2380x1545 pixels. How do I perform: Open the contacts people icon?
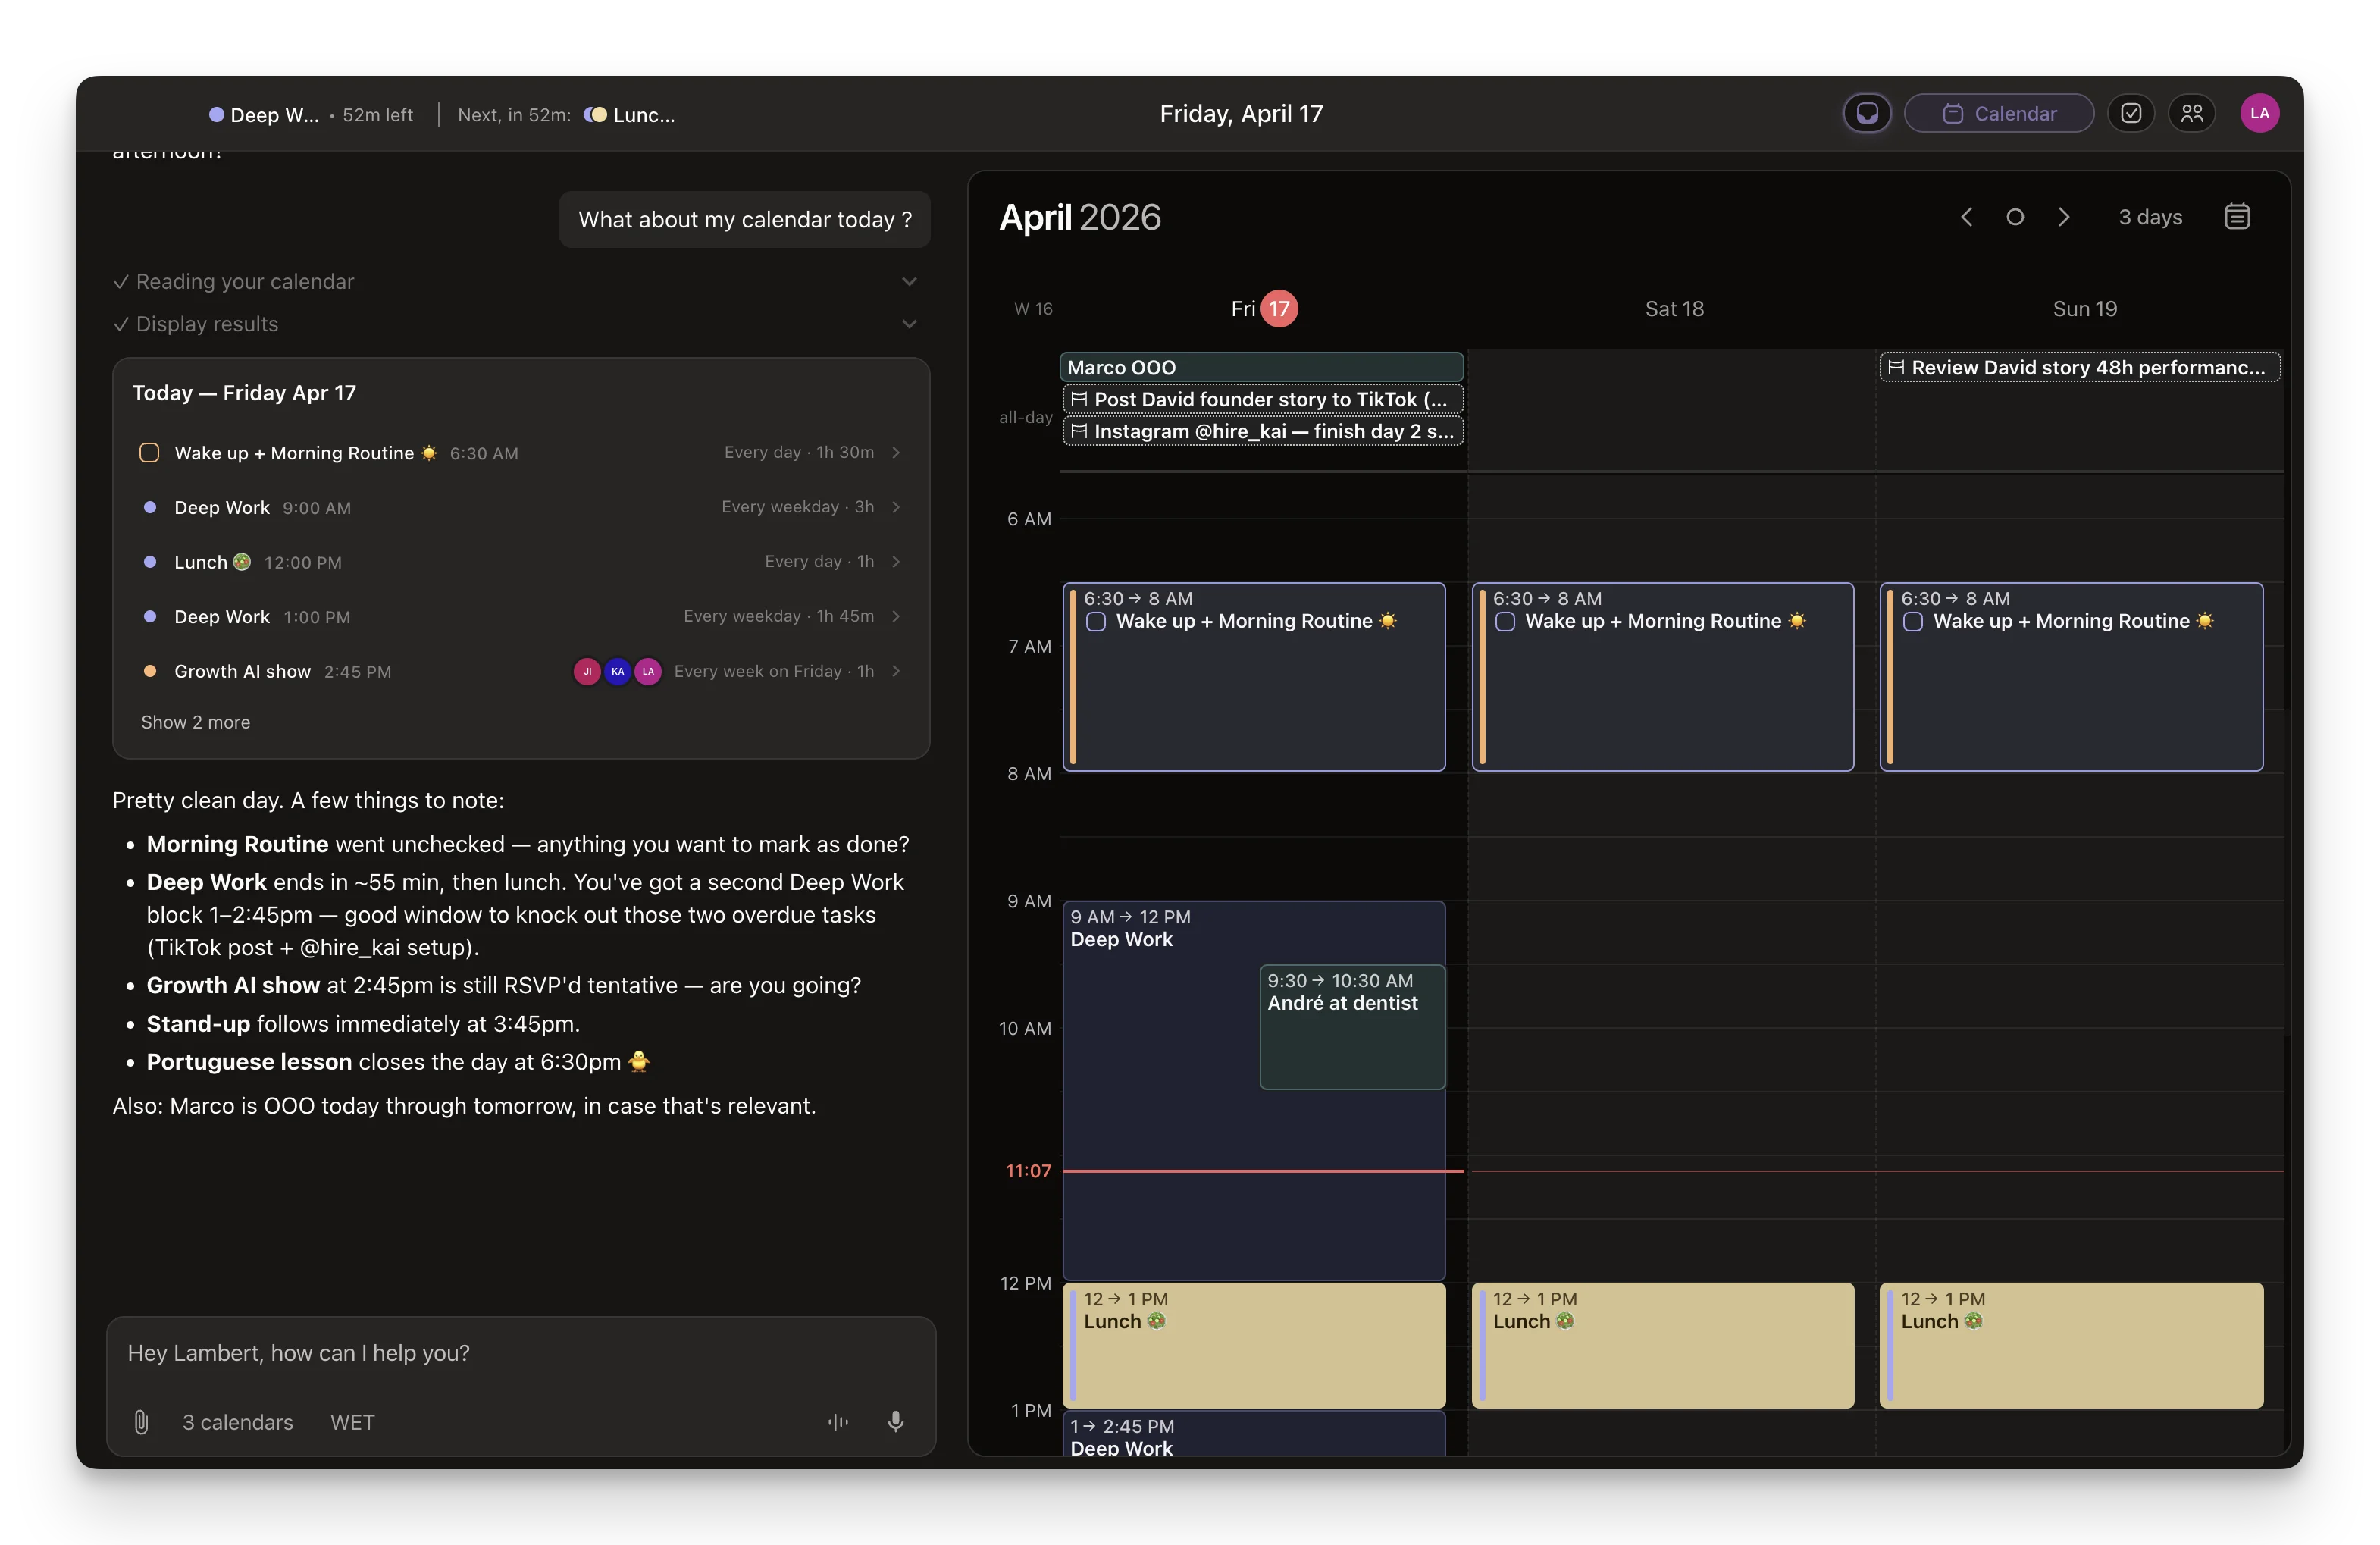(2192, 114)
